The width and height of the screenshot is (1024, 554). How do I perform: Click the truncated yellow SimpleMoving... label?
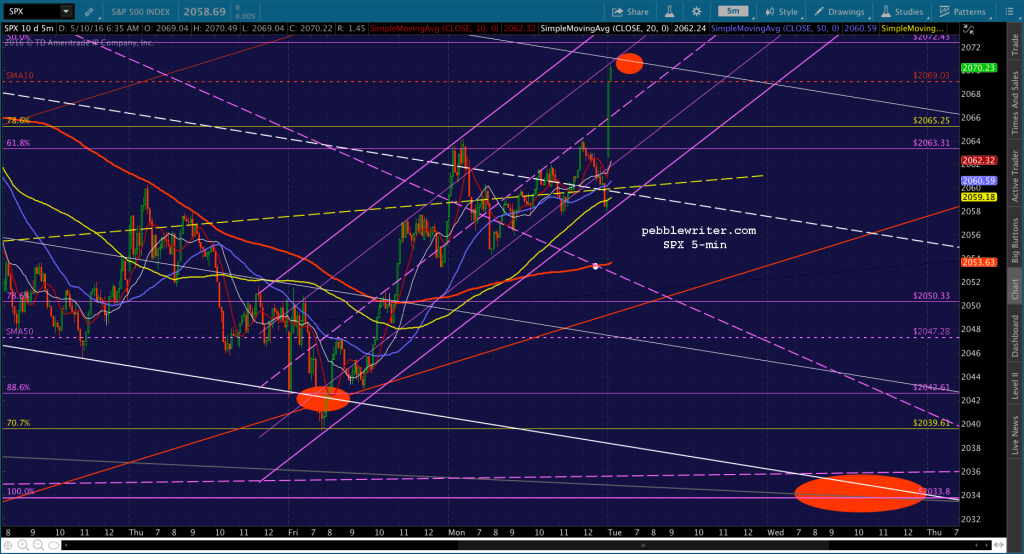912,29
